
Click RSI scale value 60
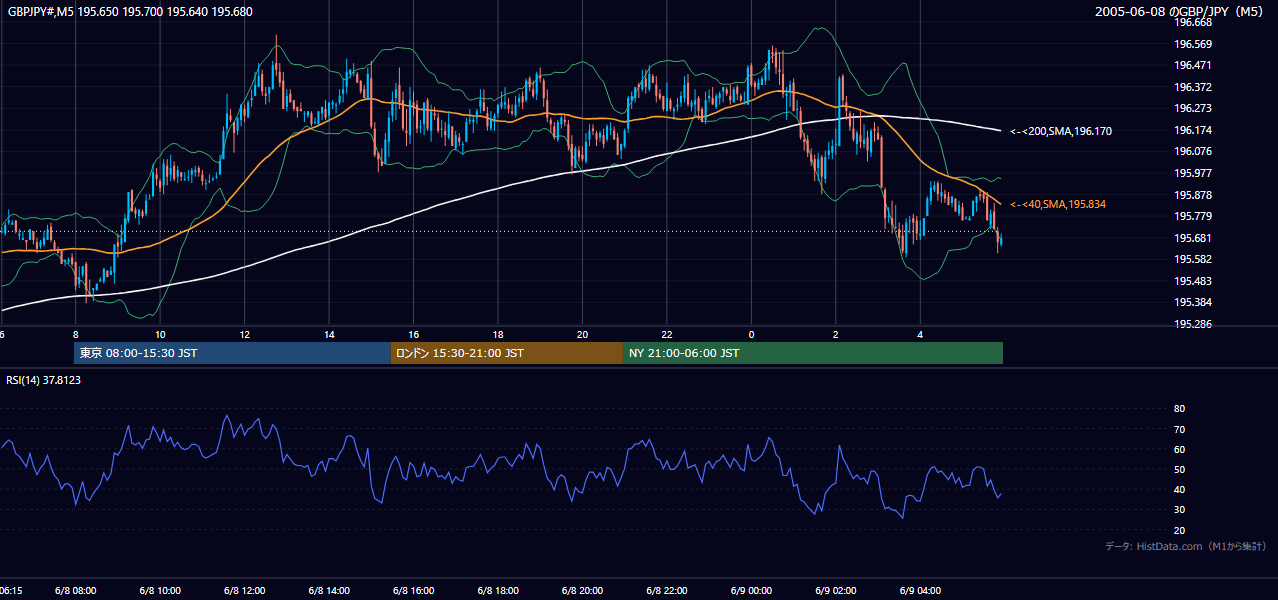pyautogui.click(x=1179, y=449)
